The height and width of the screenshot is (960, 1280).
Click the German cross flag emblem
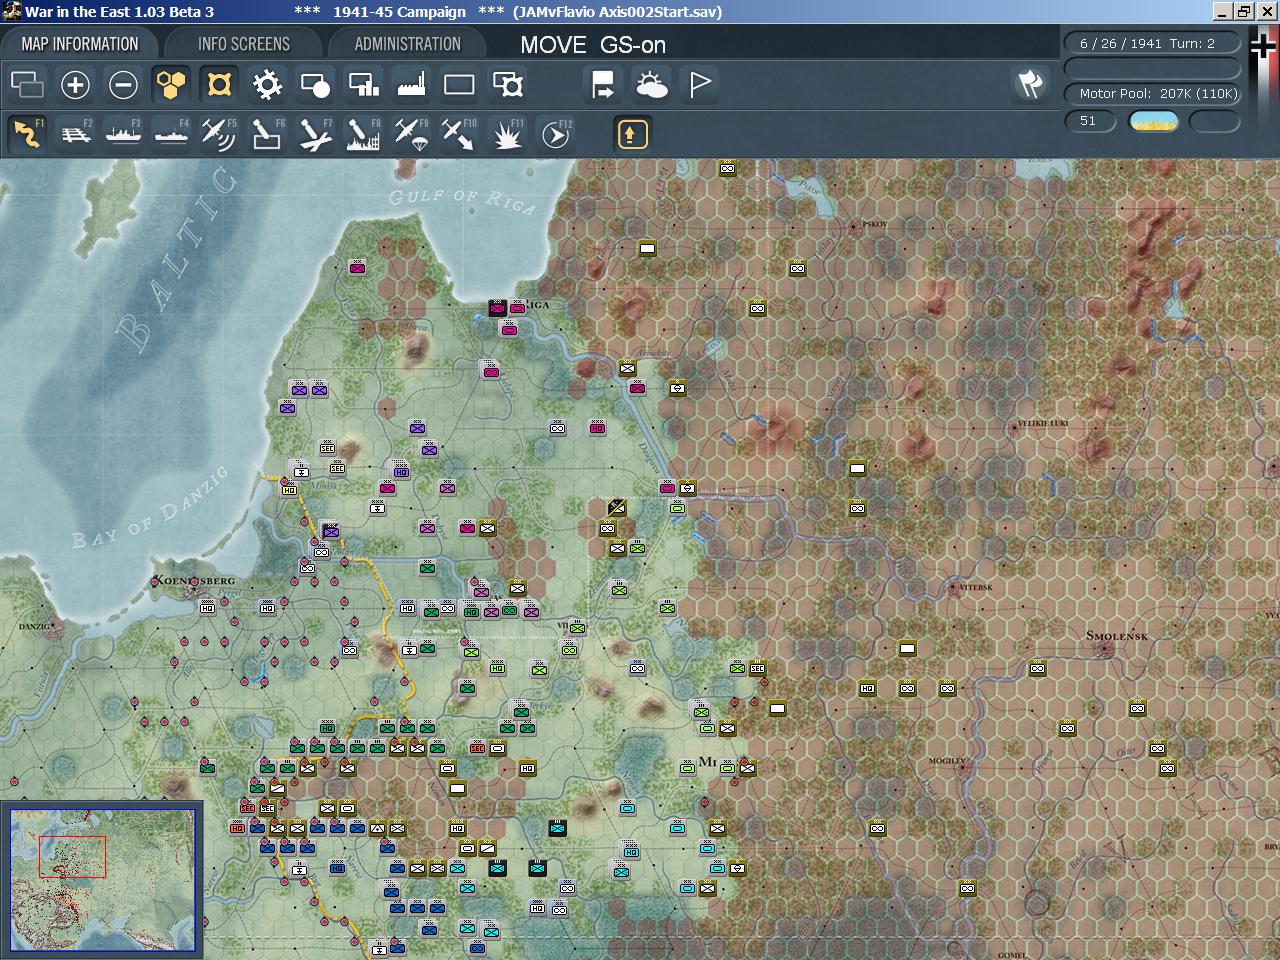pos(1264,47)
